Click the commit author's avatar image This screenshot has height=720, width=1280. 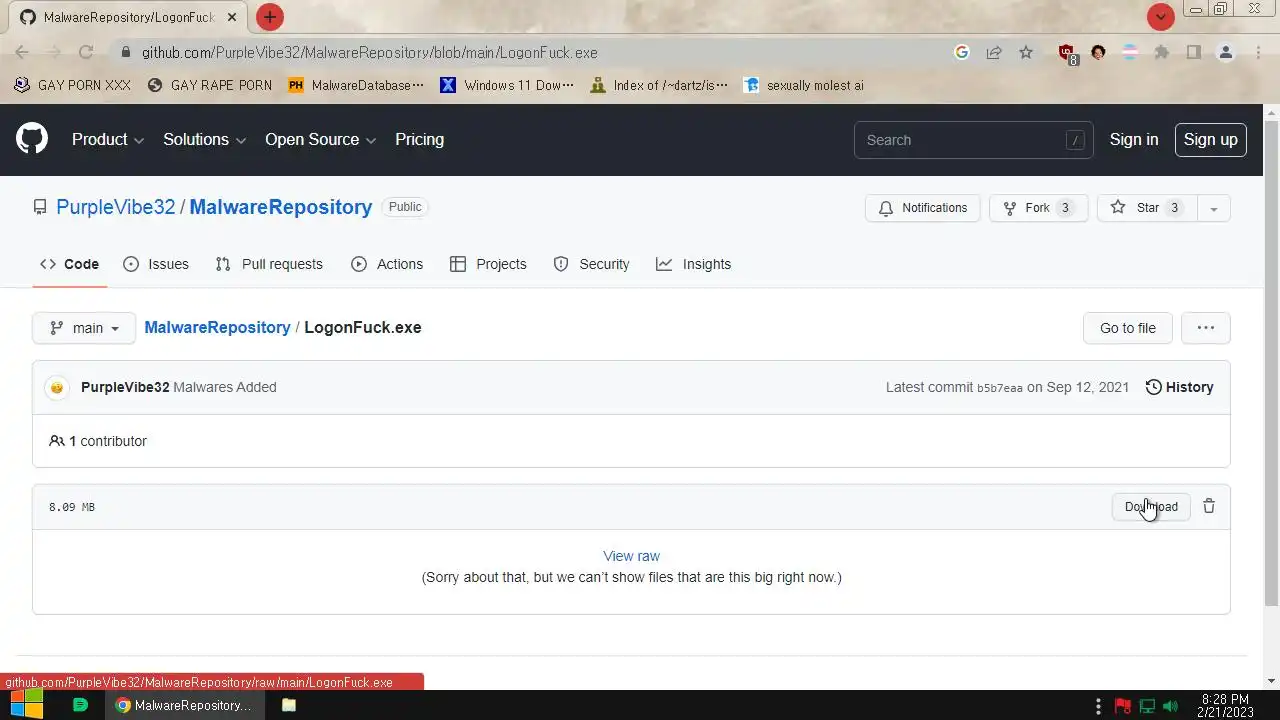click(x=57, y=387)
